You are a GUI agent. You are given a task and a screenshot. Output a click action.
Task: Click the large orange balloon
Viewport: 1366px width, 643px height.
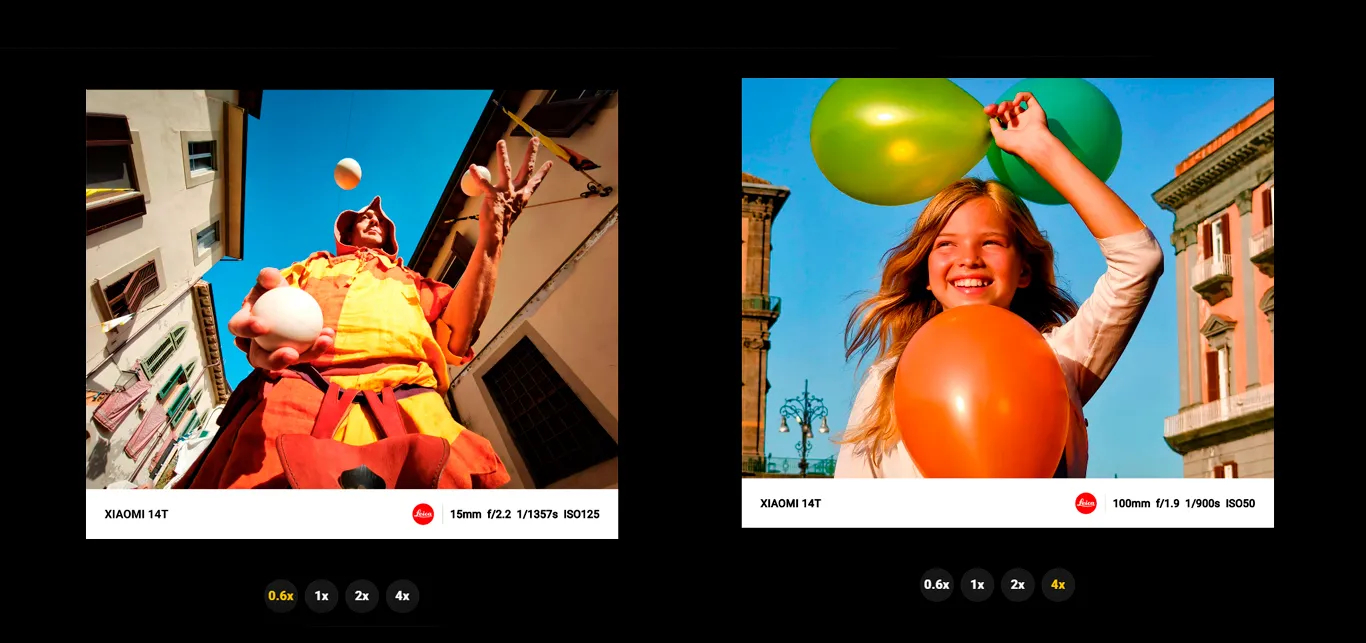[980, 392]
